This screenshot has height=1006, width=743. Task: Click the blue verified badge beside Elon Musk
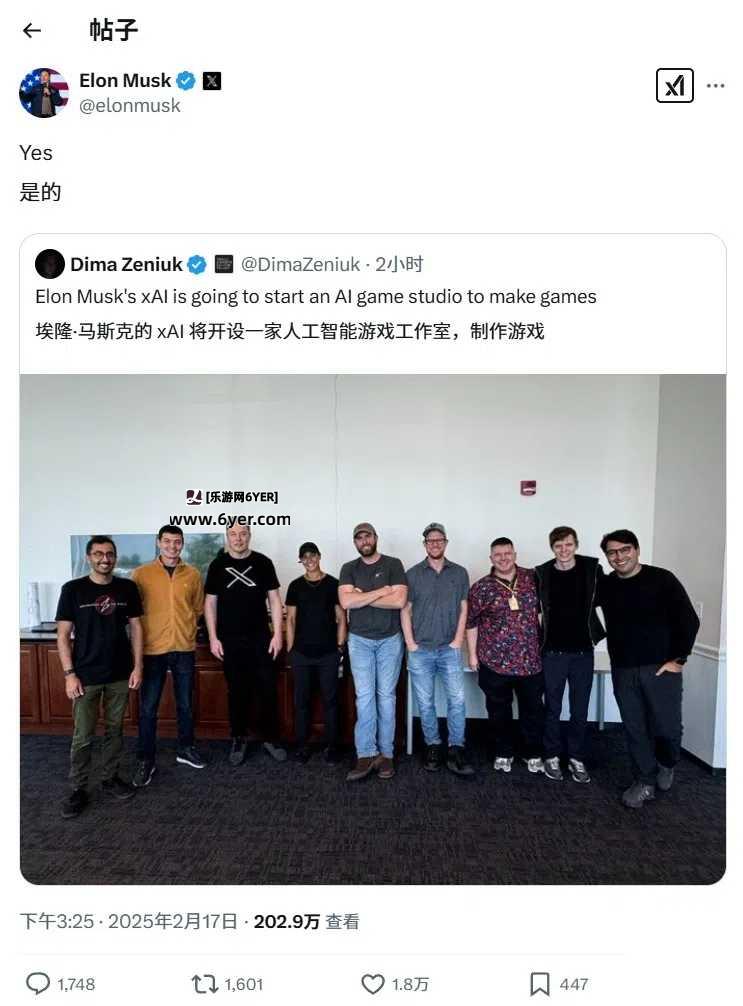186,81
